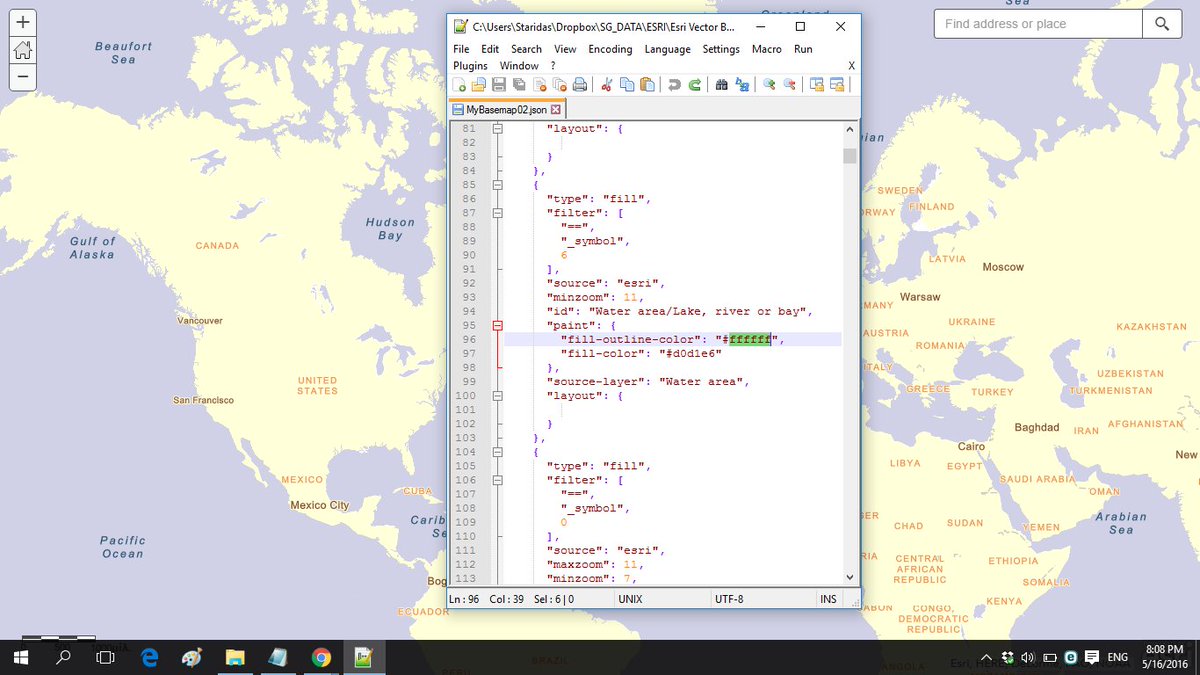Click the Print icon in the toolbar
This screenshot has height=675, width=1200.
point(580,85)
